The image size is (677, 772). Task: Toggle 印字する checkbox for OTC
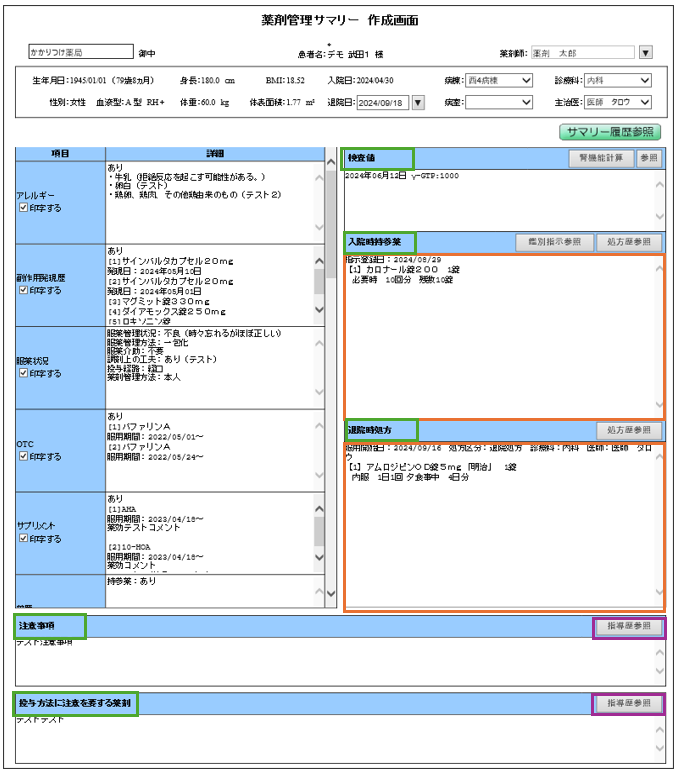23,456
